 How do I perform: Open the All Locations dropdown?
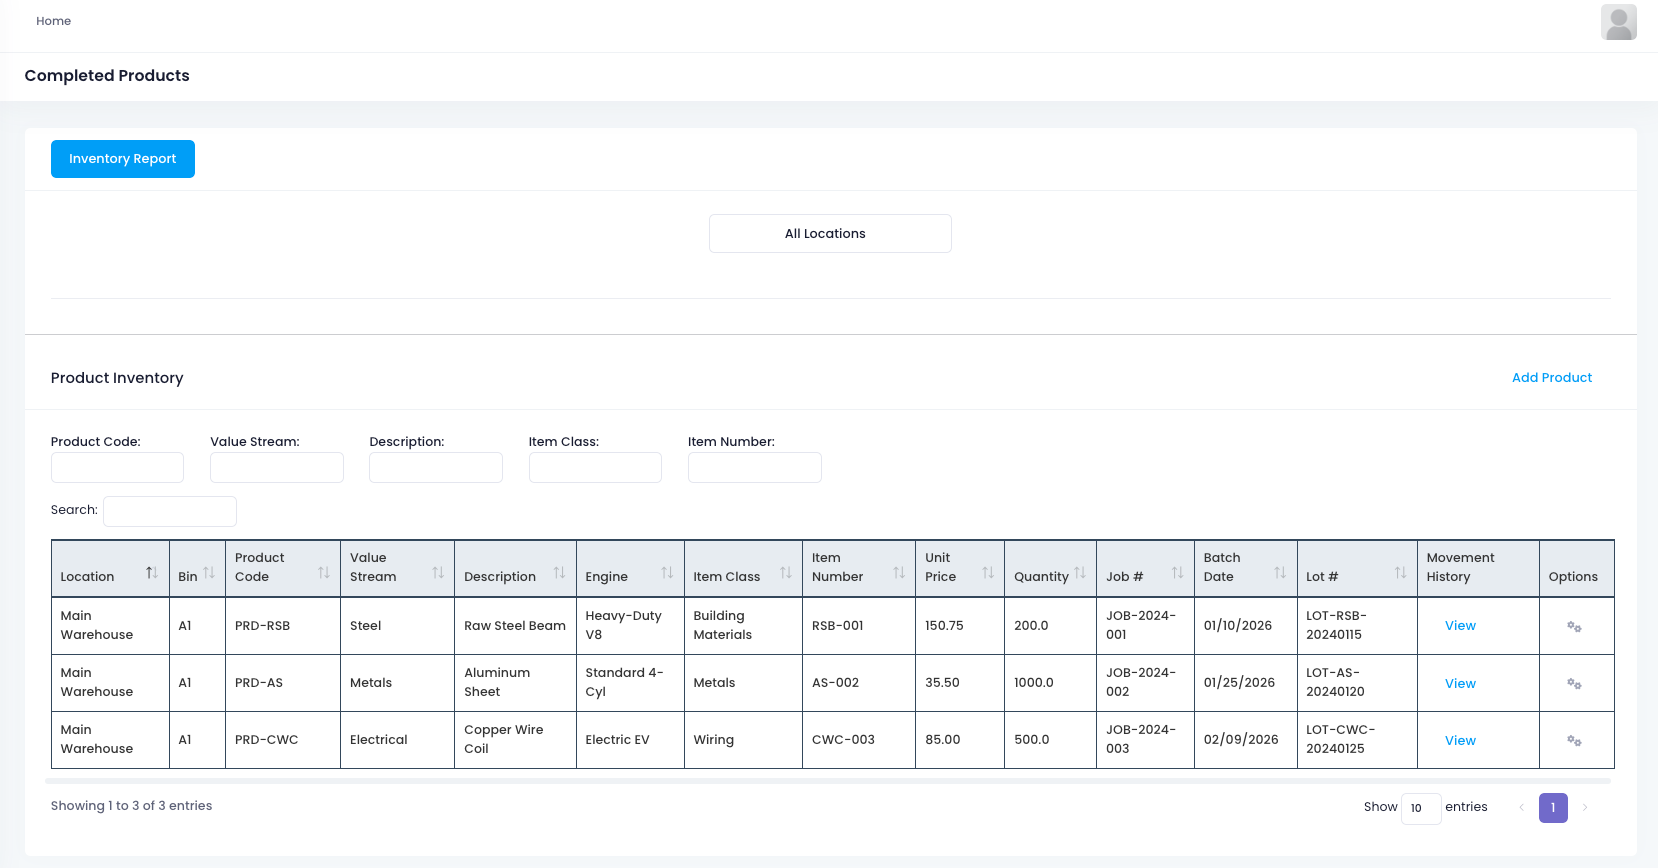coord(829,234)
